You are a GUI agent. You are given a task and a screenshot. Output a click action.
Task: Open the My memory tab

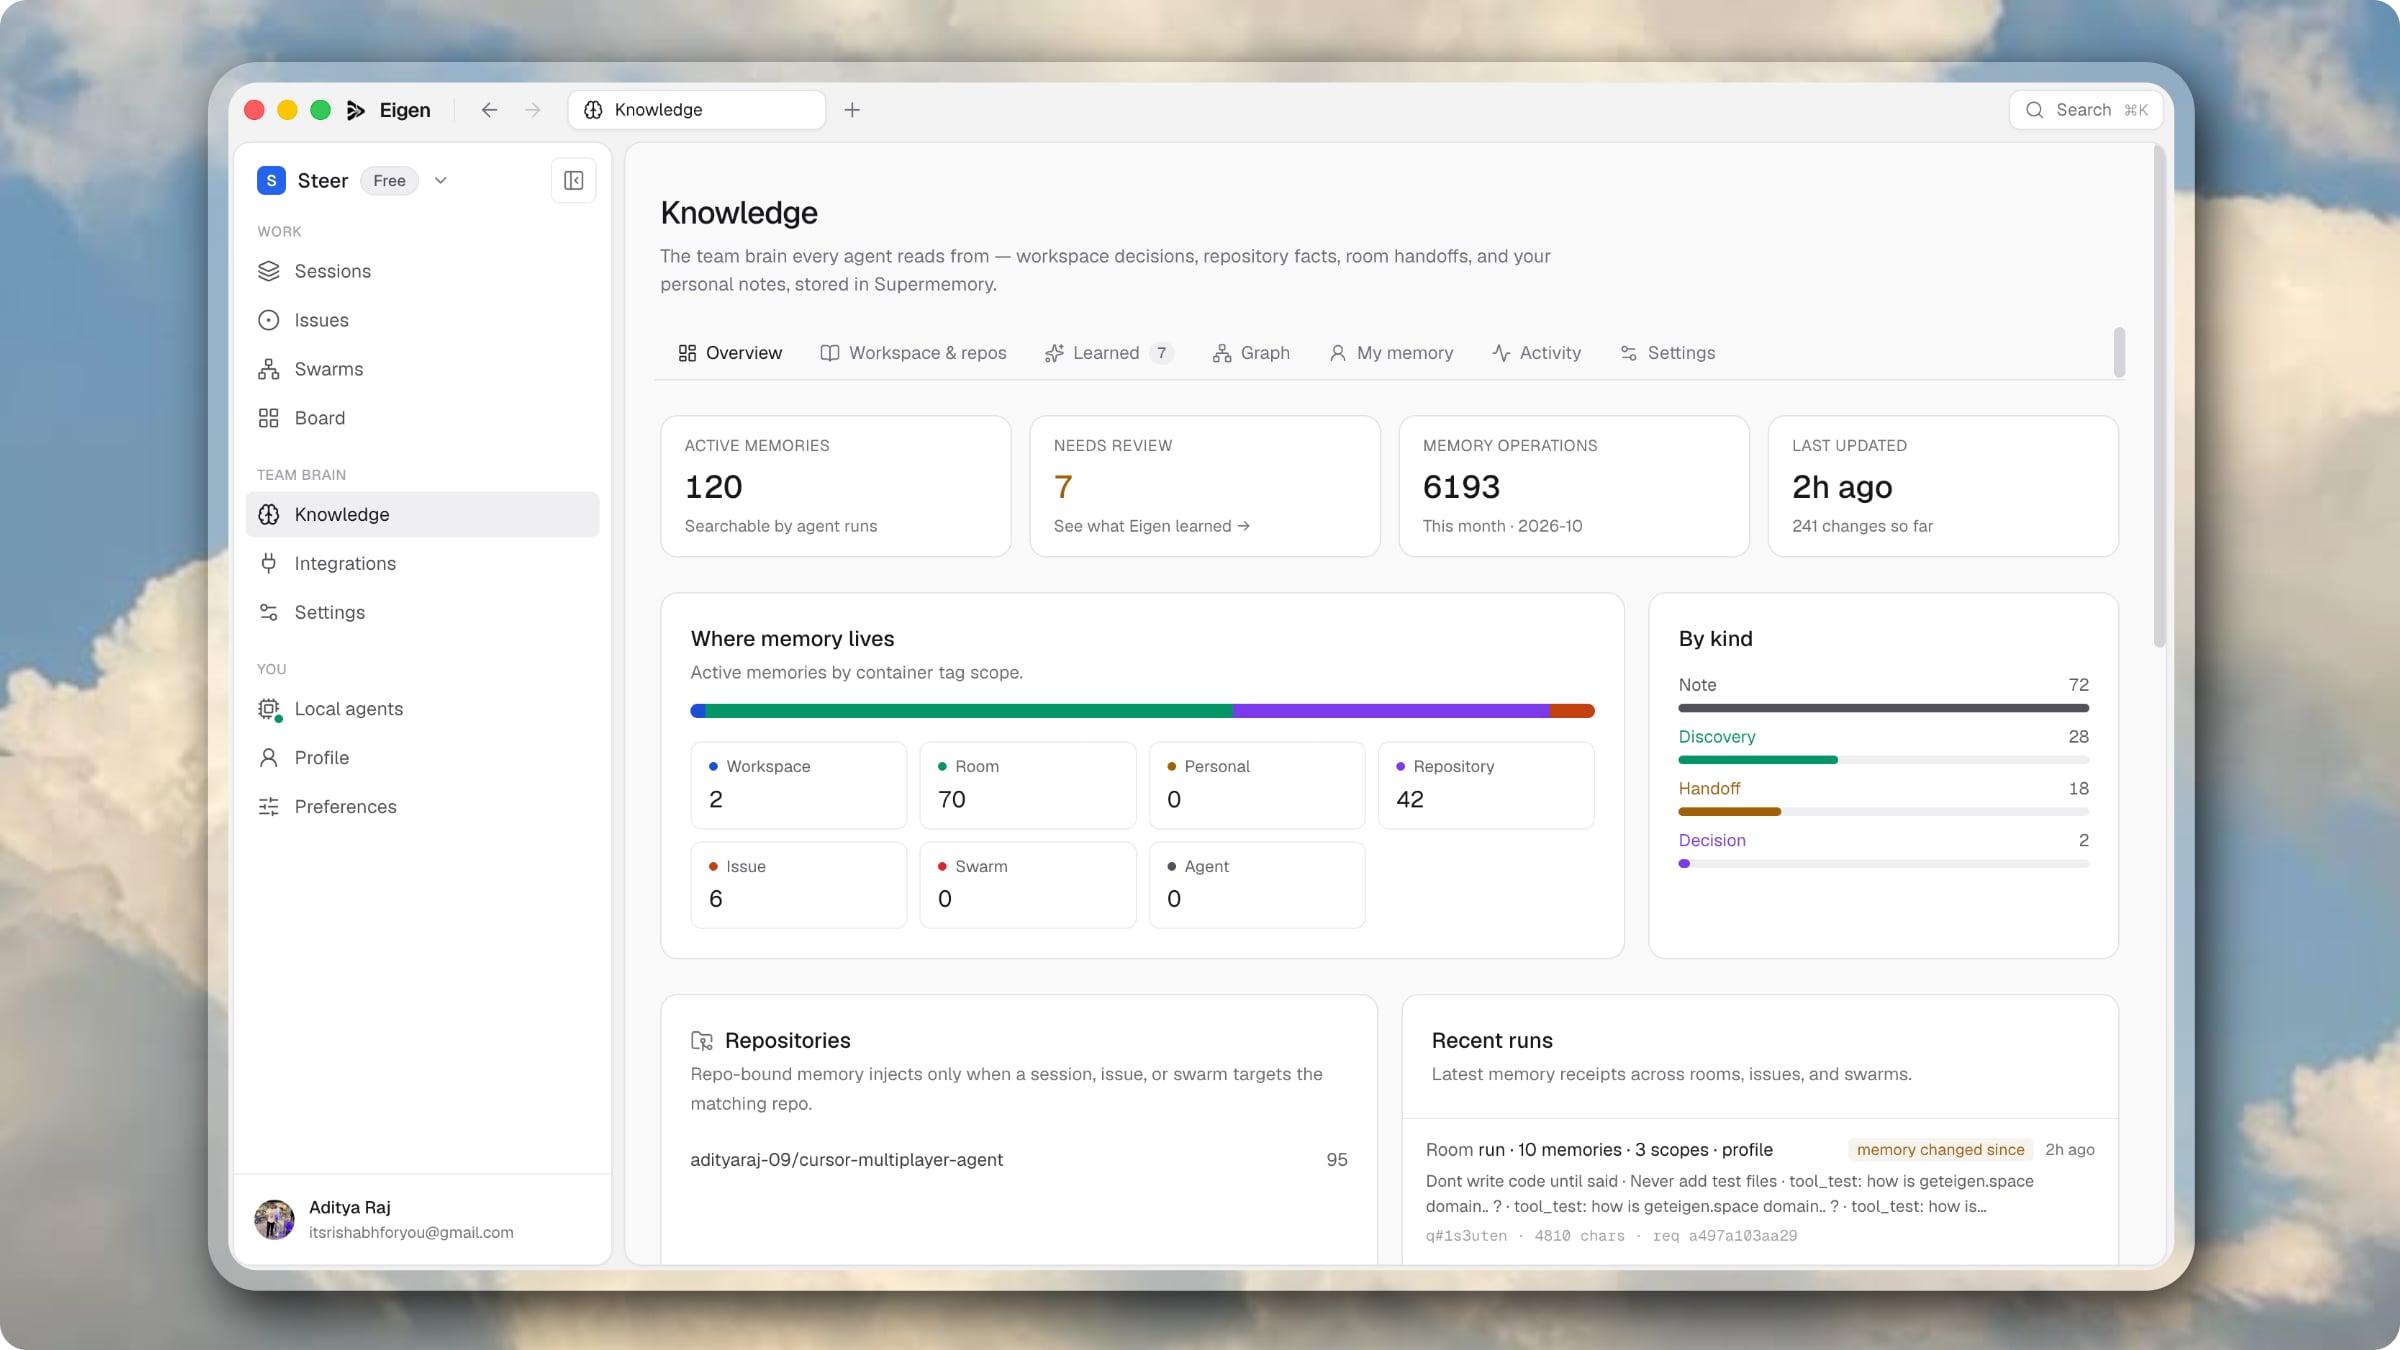pyautogui.click(x=1391, y=353)
